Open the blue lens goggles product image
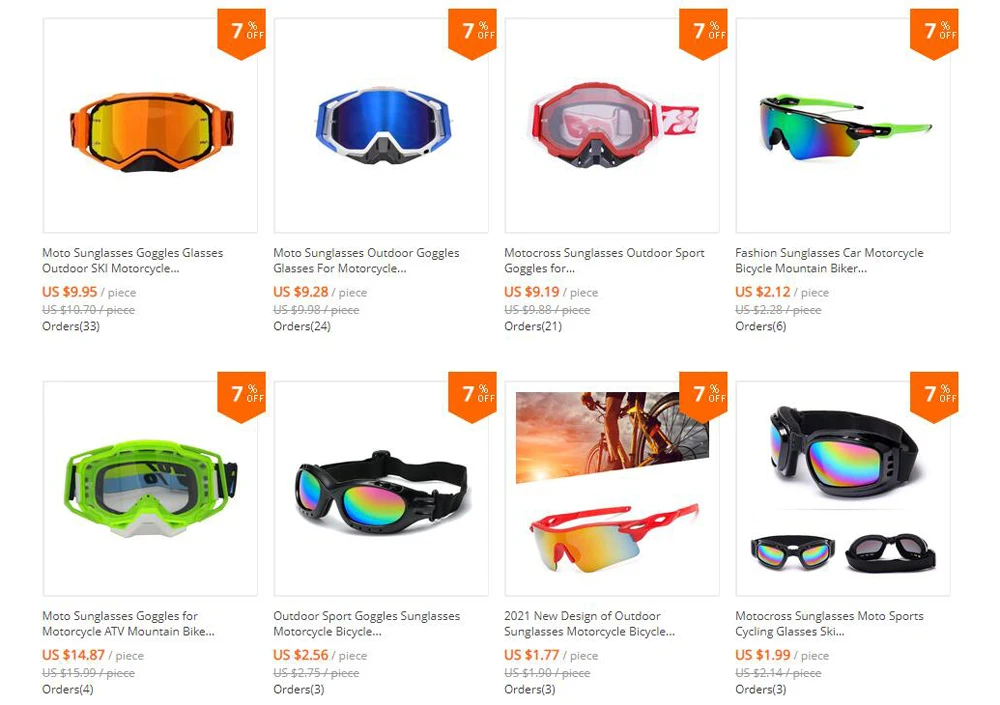Image resolution: width=1000 pixels, height=705 pixels. (x=381, y=126)
